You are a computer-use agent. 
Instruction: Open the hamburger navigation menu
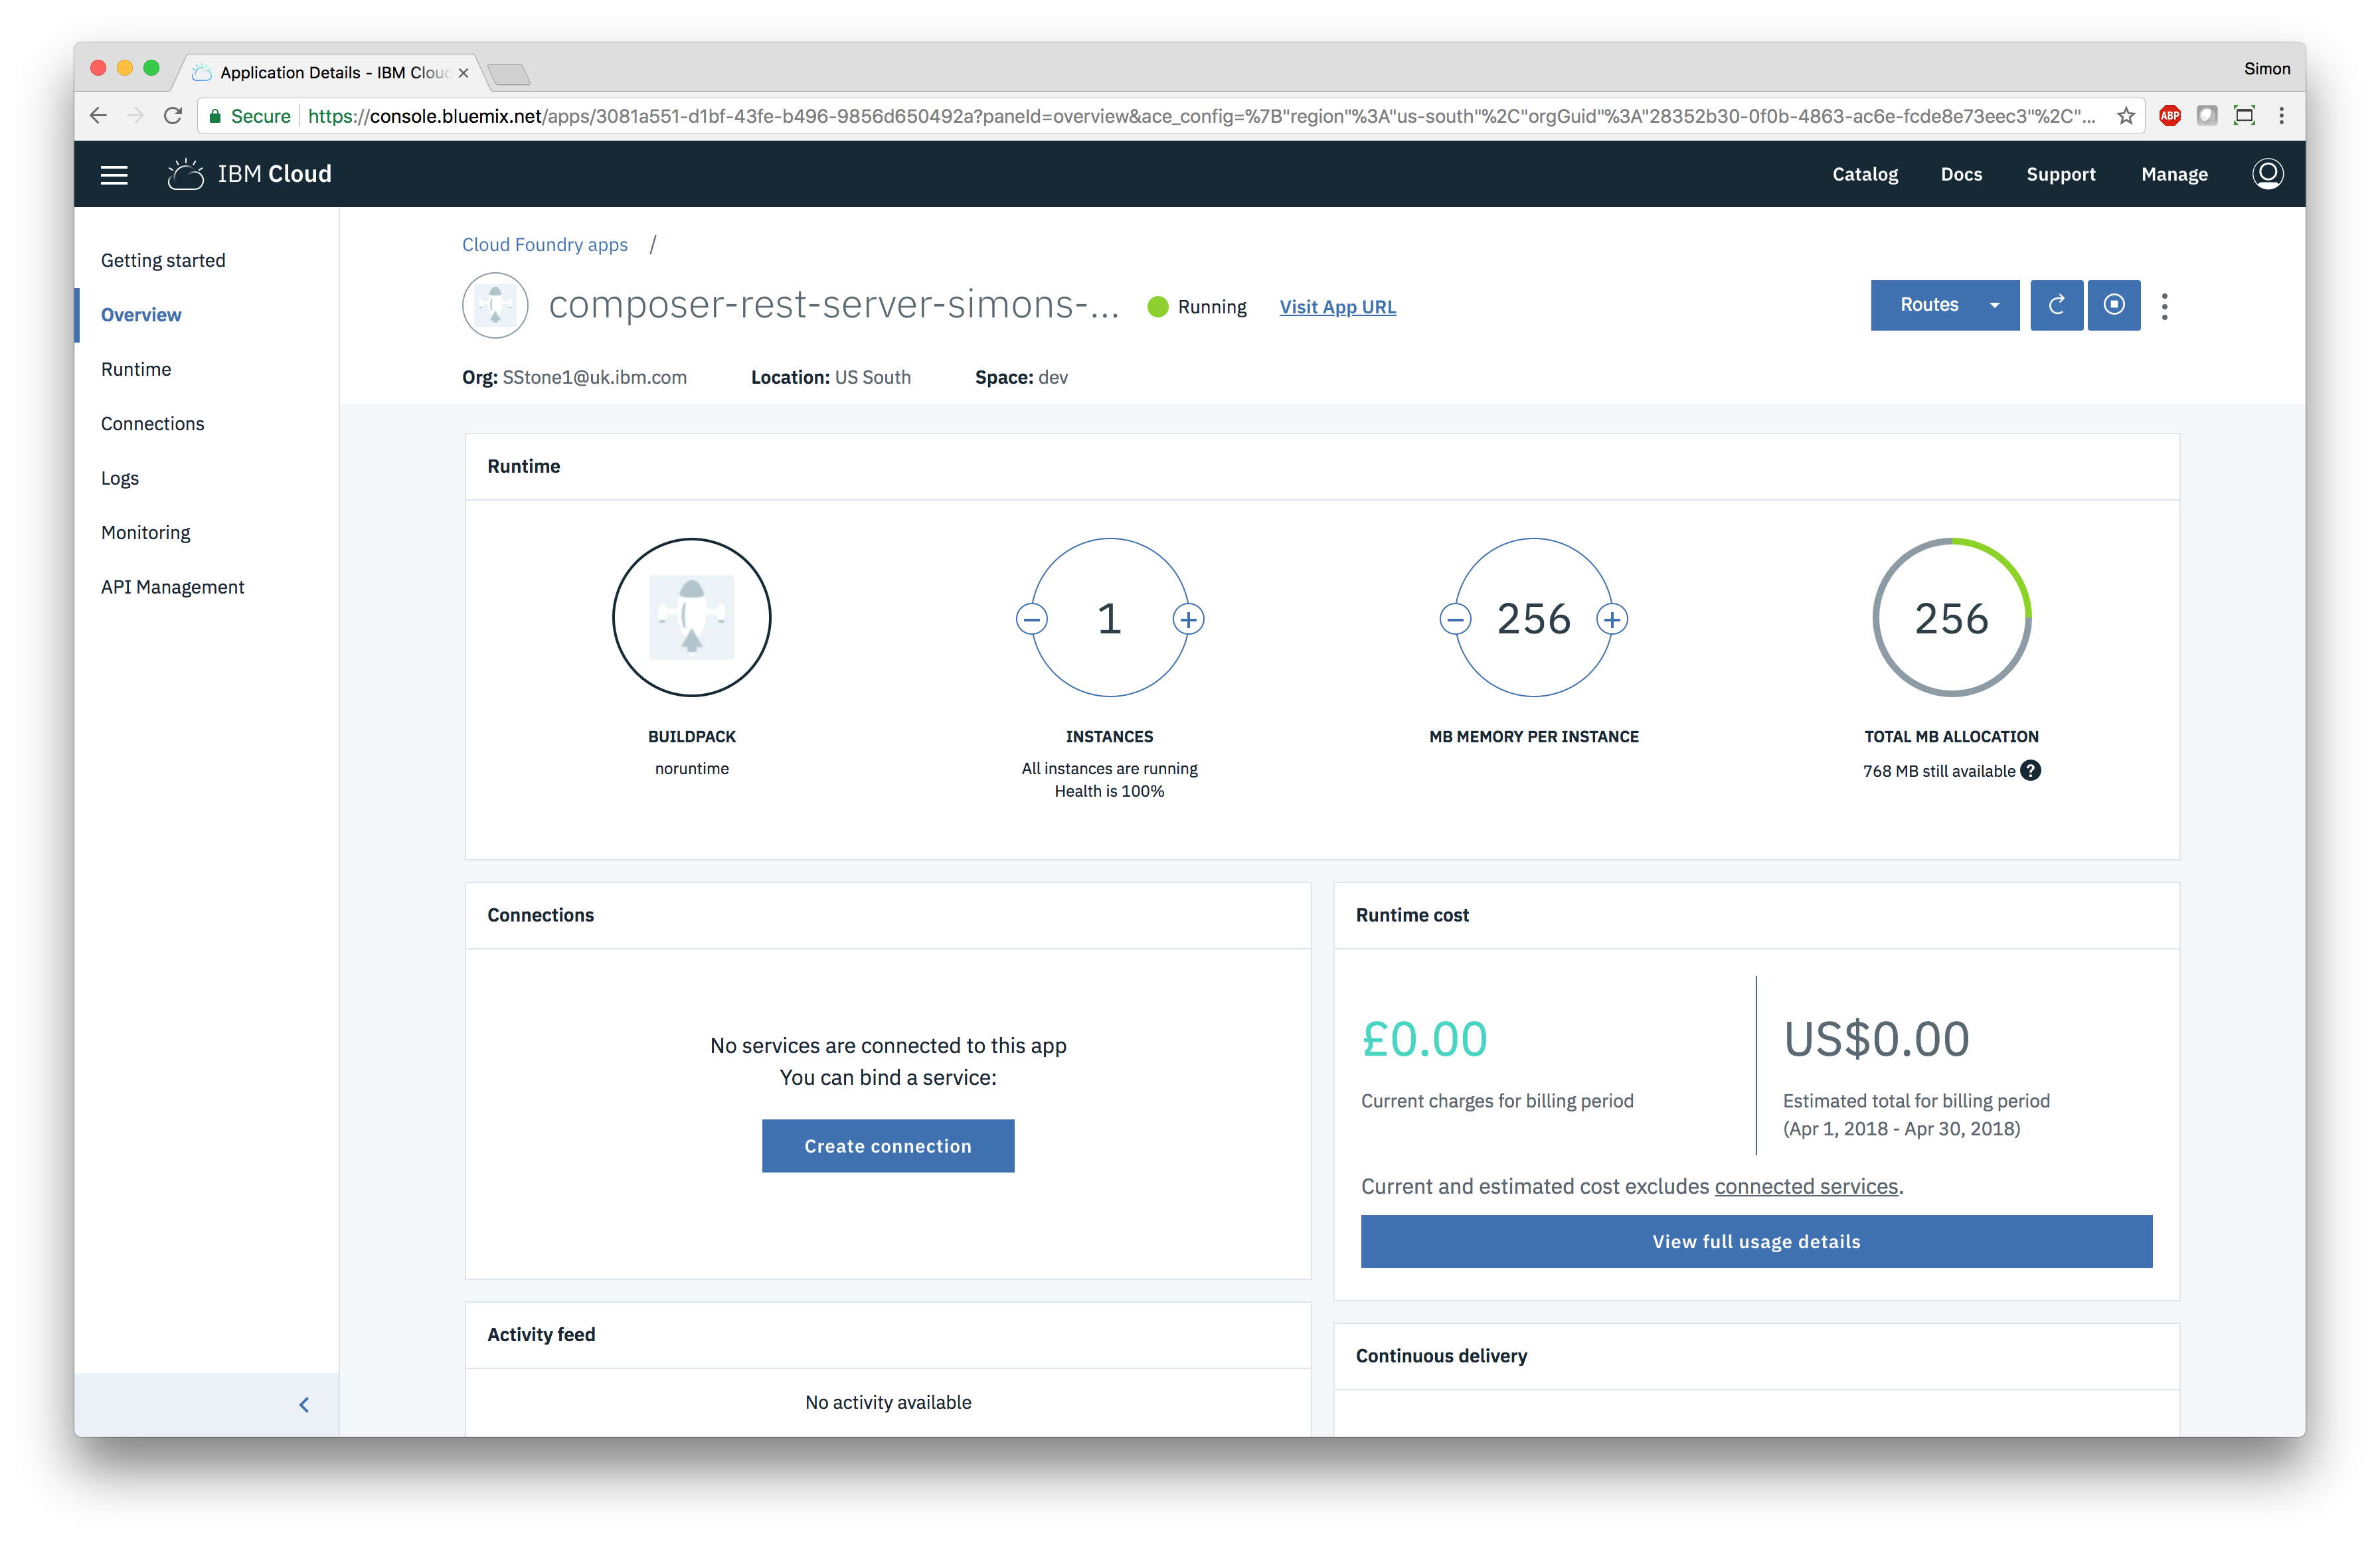(114, 175)
